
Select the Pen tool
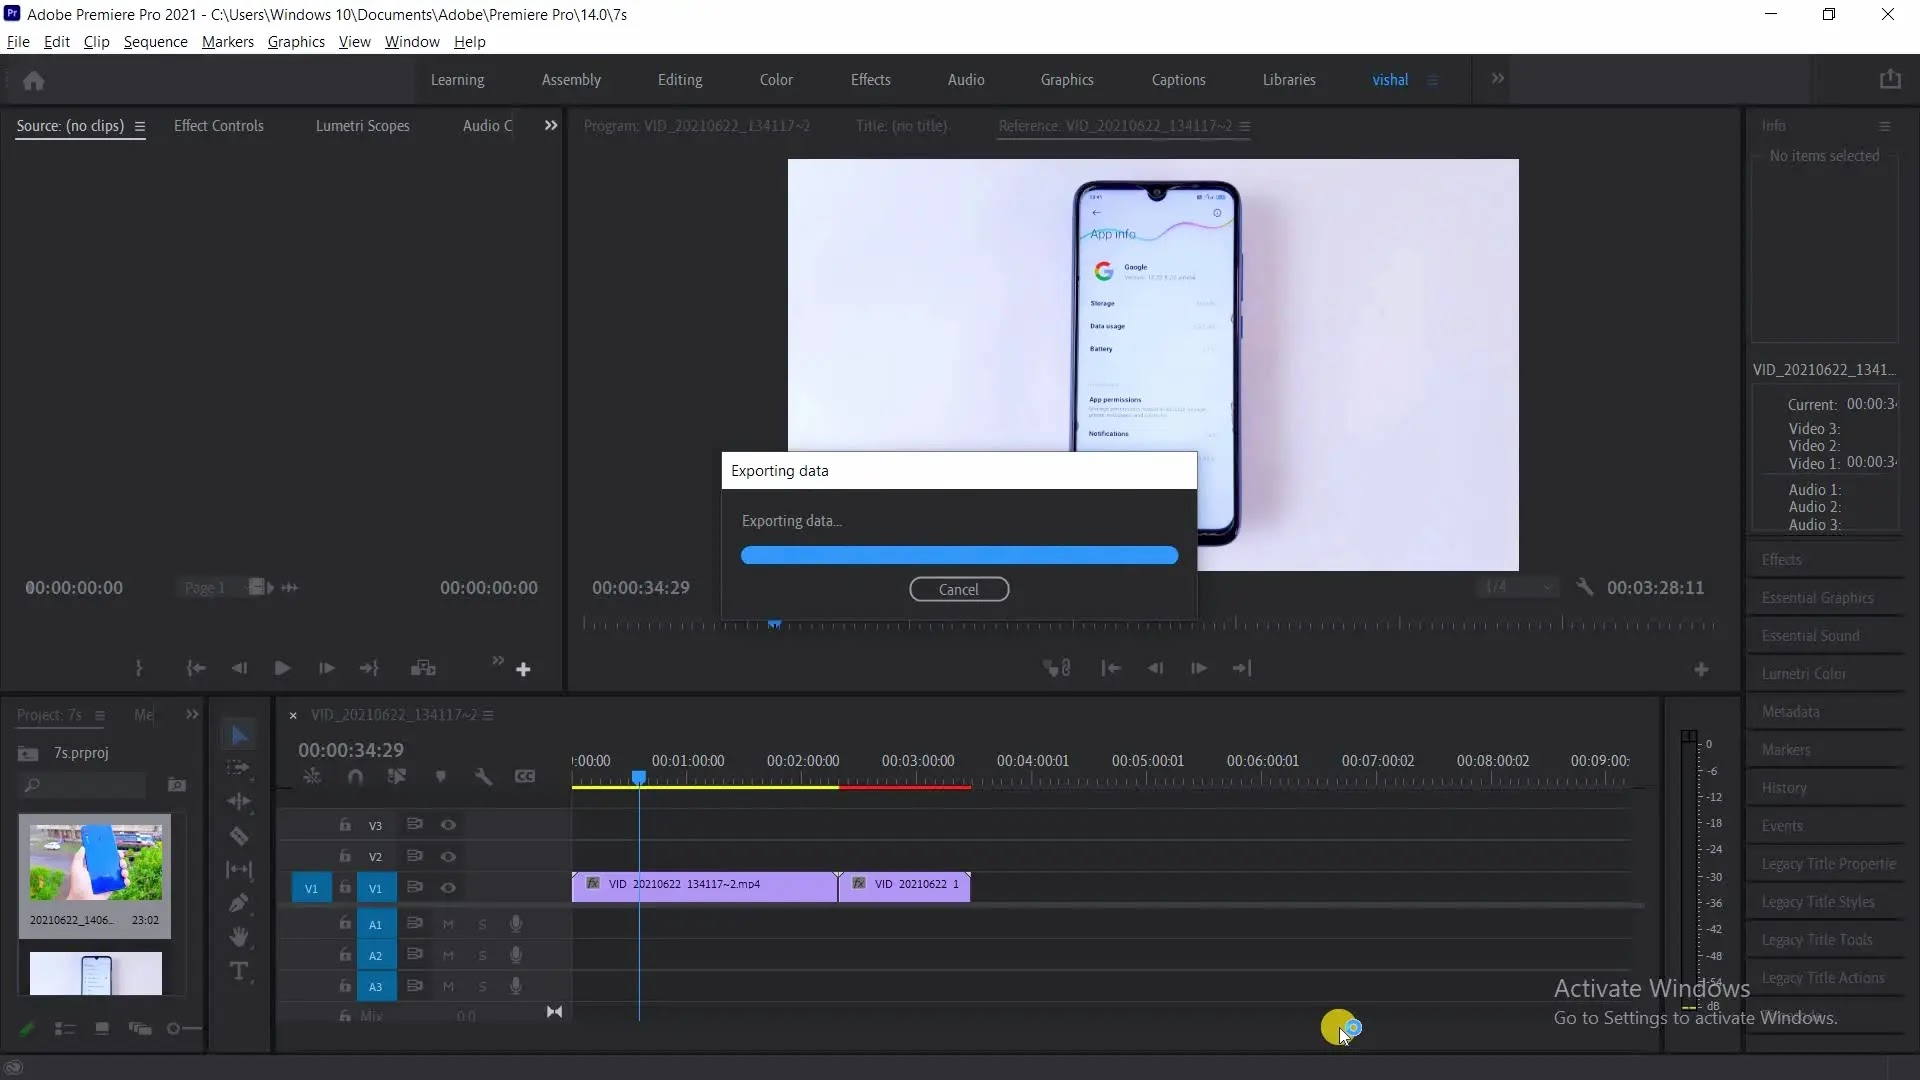click(239, 903)
